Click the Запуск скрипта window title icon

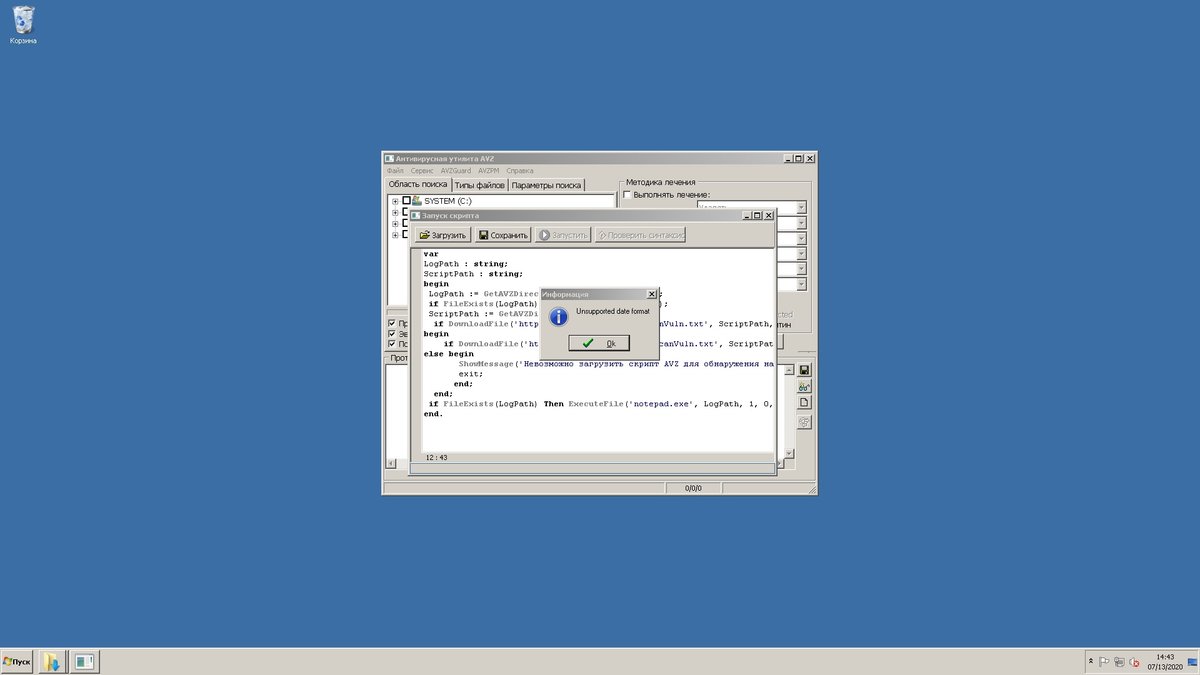pyautogui.click(x=416, y=215)
